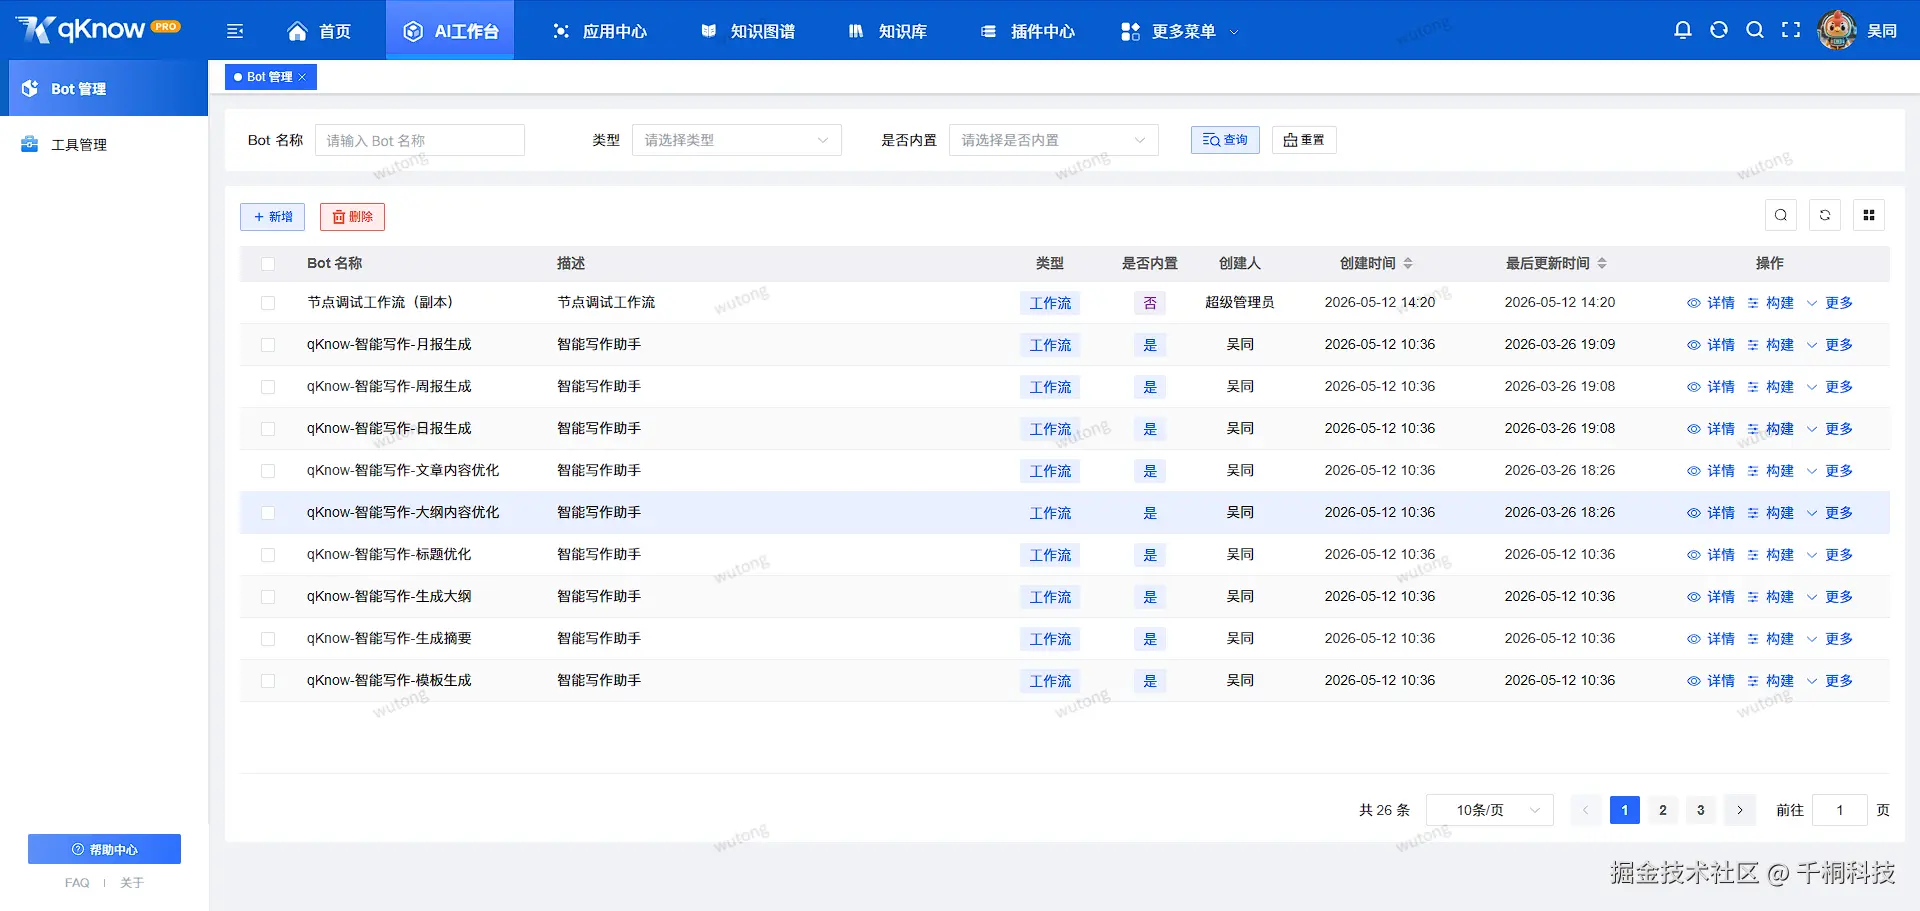View 详情 of qKnow-智能写作-周报生成
The image size is (1920, 911).
point(1711,387)
